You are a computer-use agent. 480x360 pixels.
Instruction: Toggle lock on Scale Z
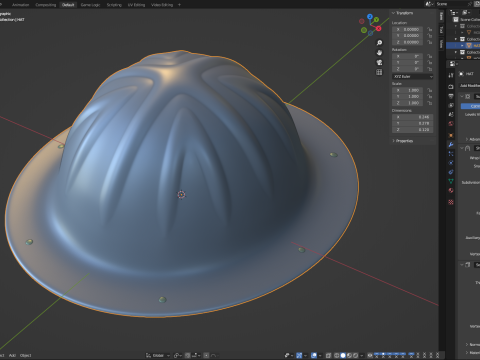click(x=430, y=103)
